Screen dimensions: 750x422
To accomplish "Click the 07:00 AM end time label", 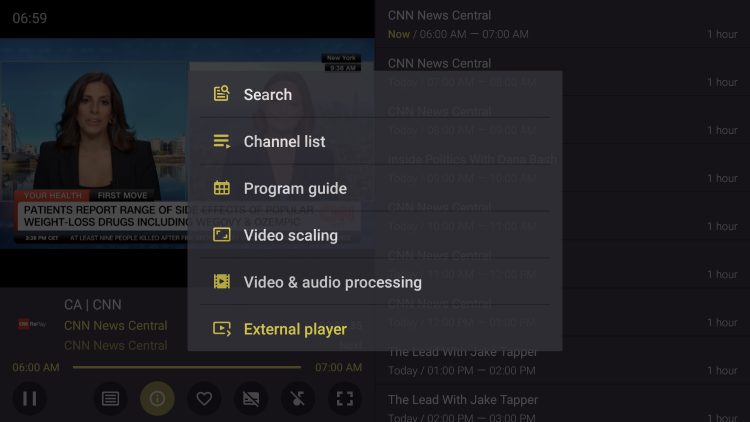I will click(x=338, y=367).
